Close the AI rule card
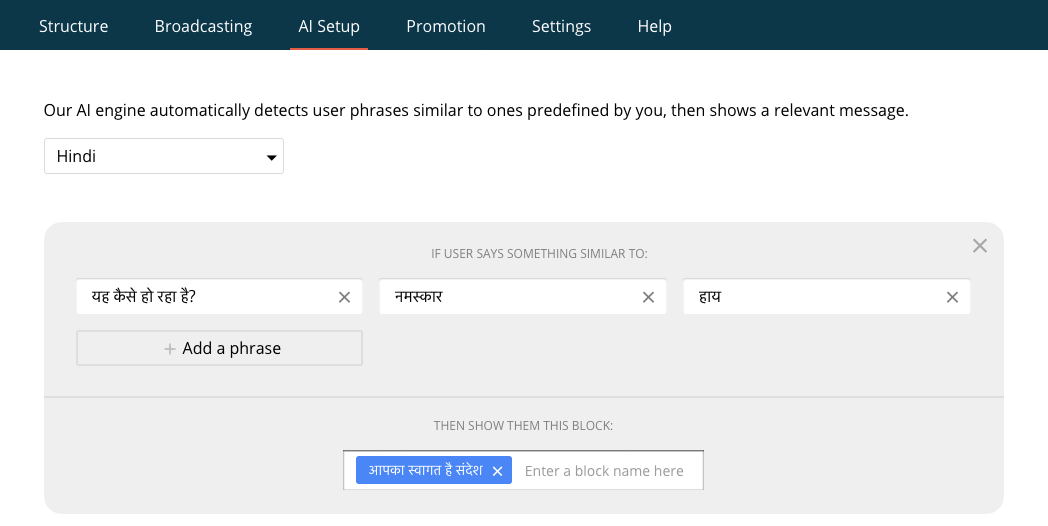Viewport: 1048px width, 526px height. click(980, 246)
